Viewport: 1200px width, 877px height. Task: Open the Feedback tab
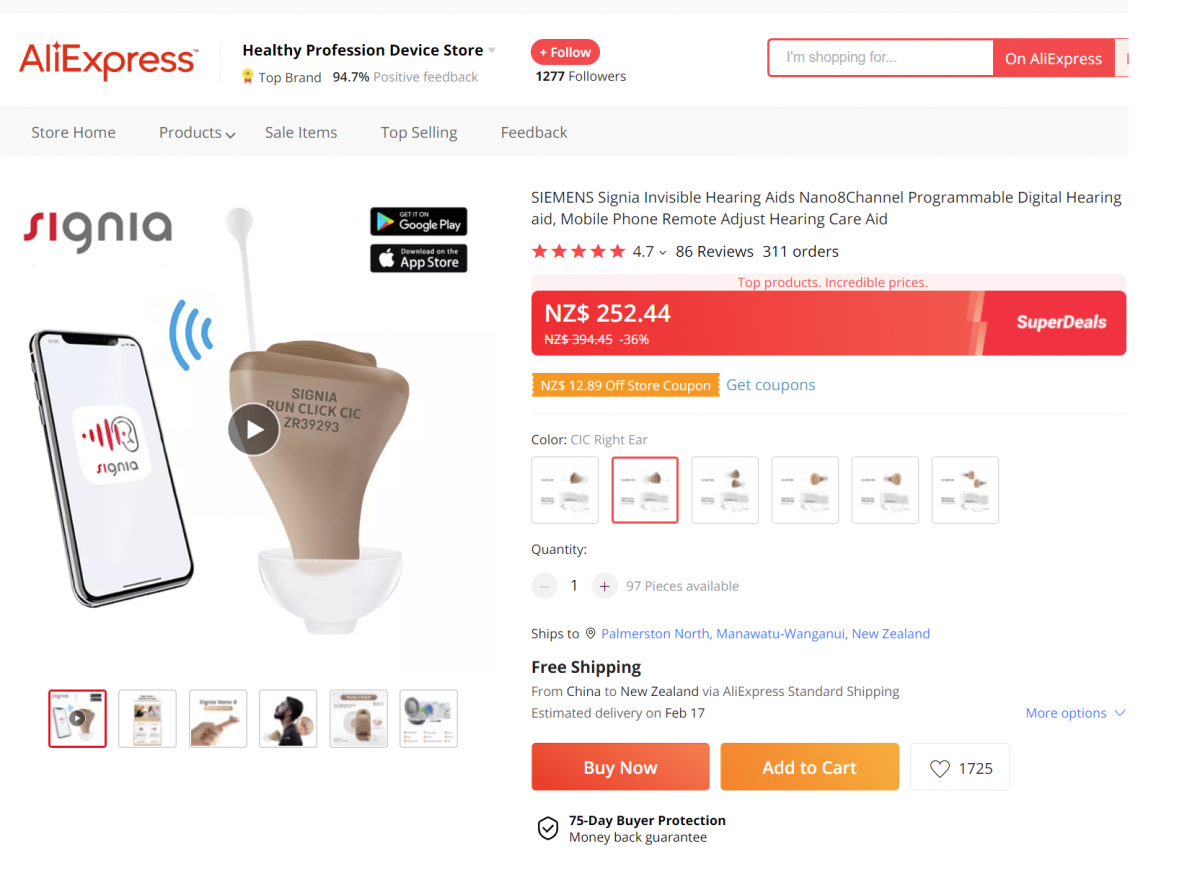[534, 132]
